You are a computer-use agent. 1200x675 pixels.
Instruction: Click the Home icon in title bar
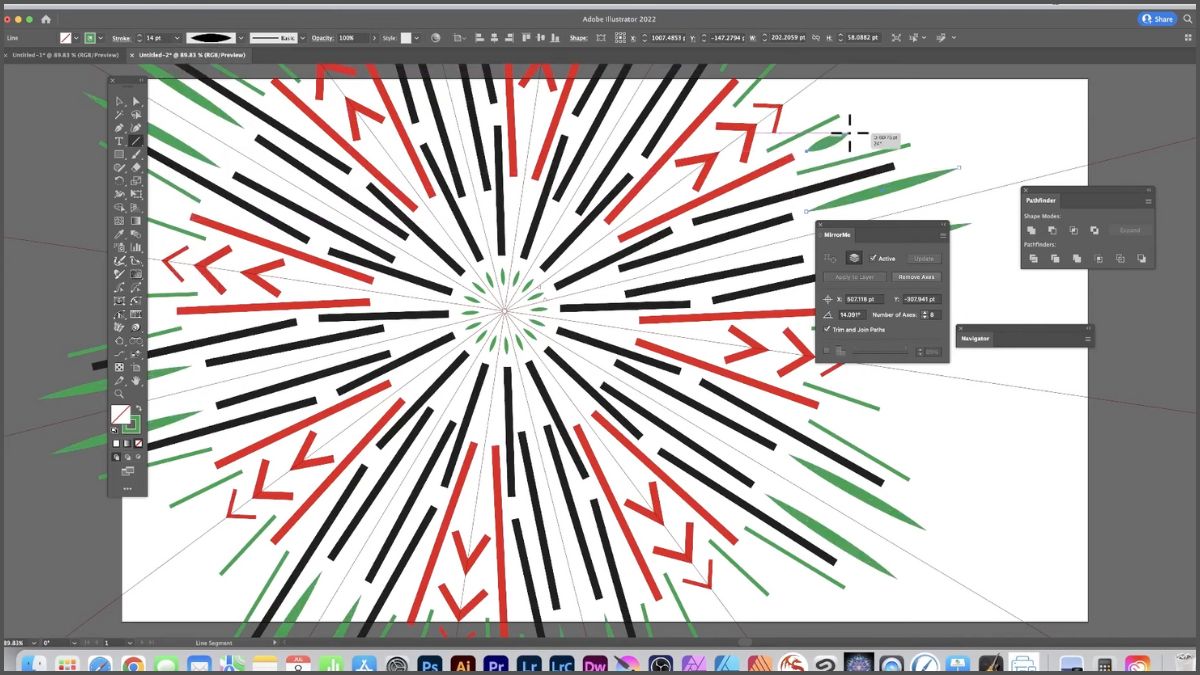46,18
